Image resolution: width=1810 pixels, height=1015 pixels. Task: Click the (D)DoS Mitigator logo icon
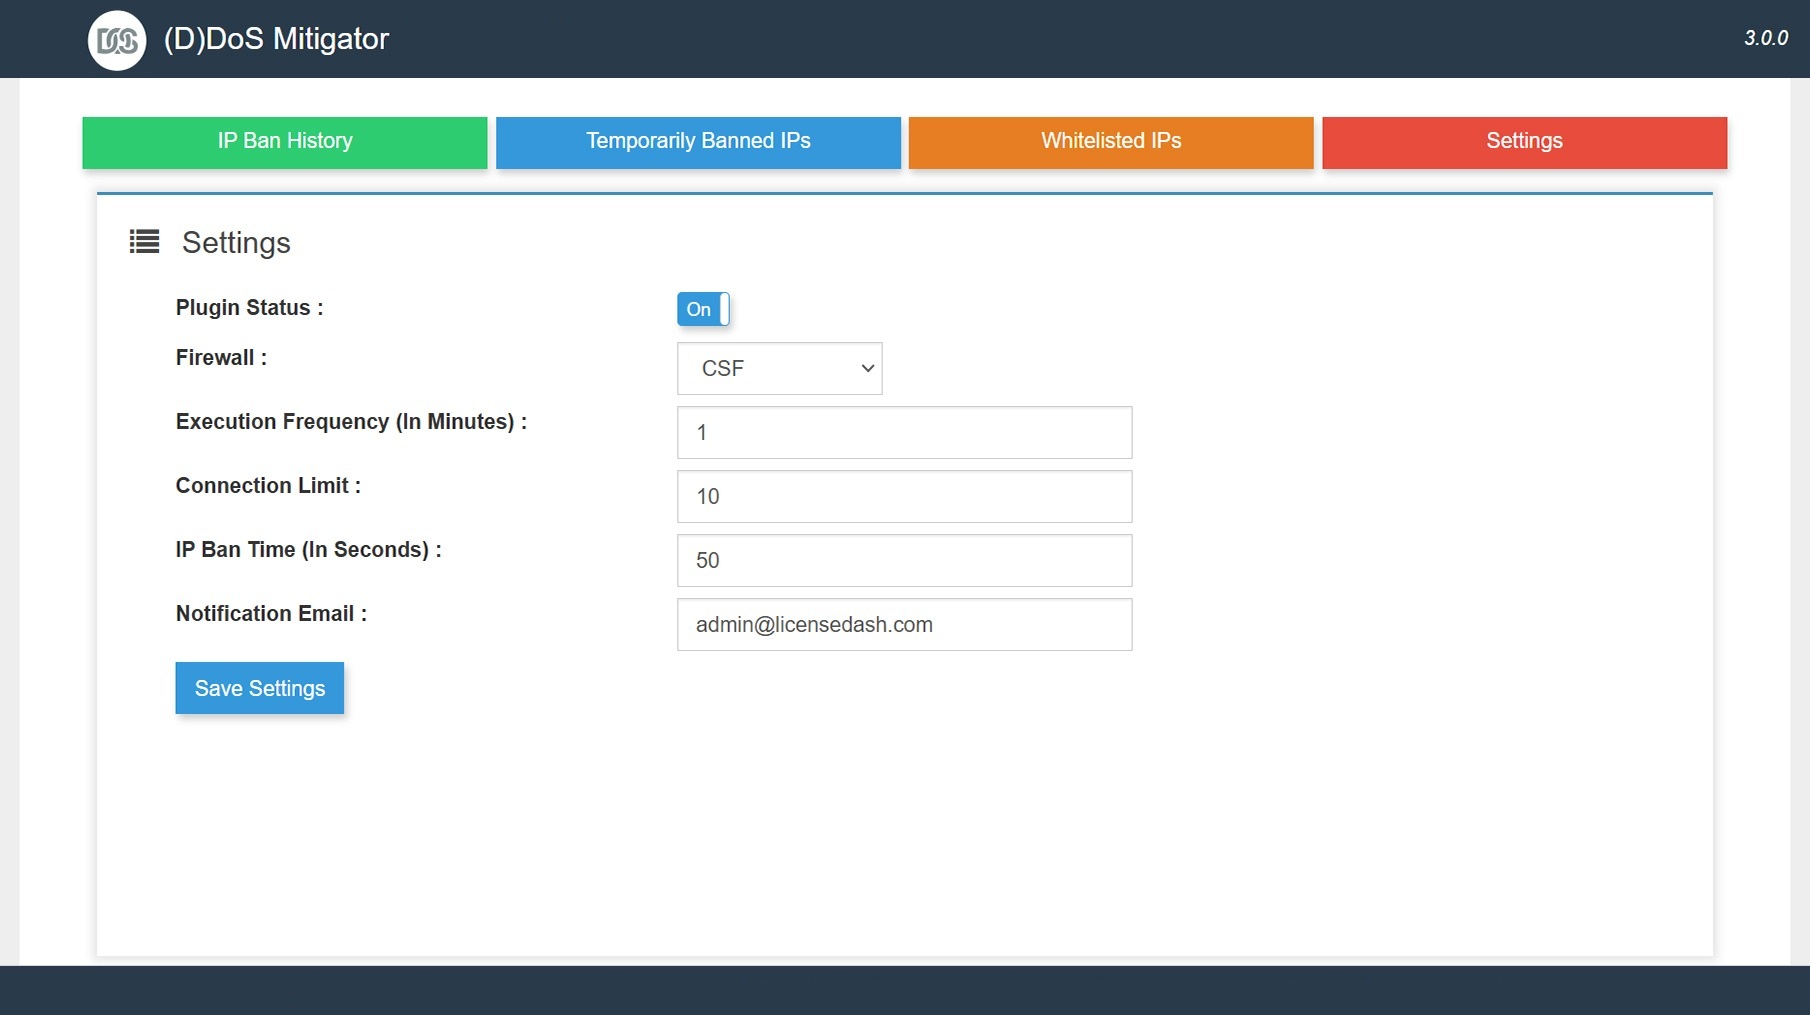click(117, 40)
